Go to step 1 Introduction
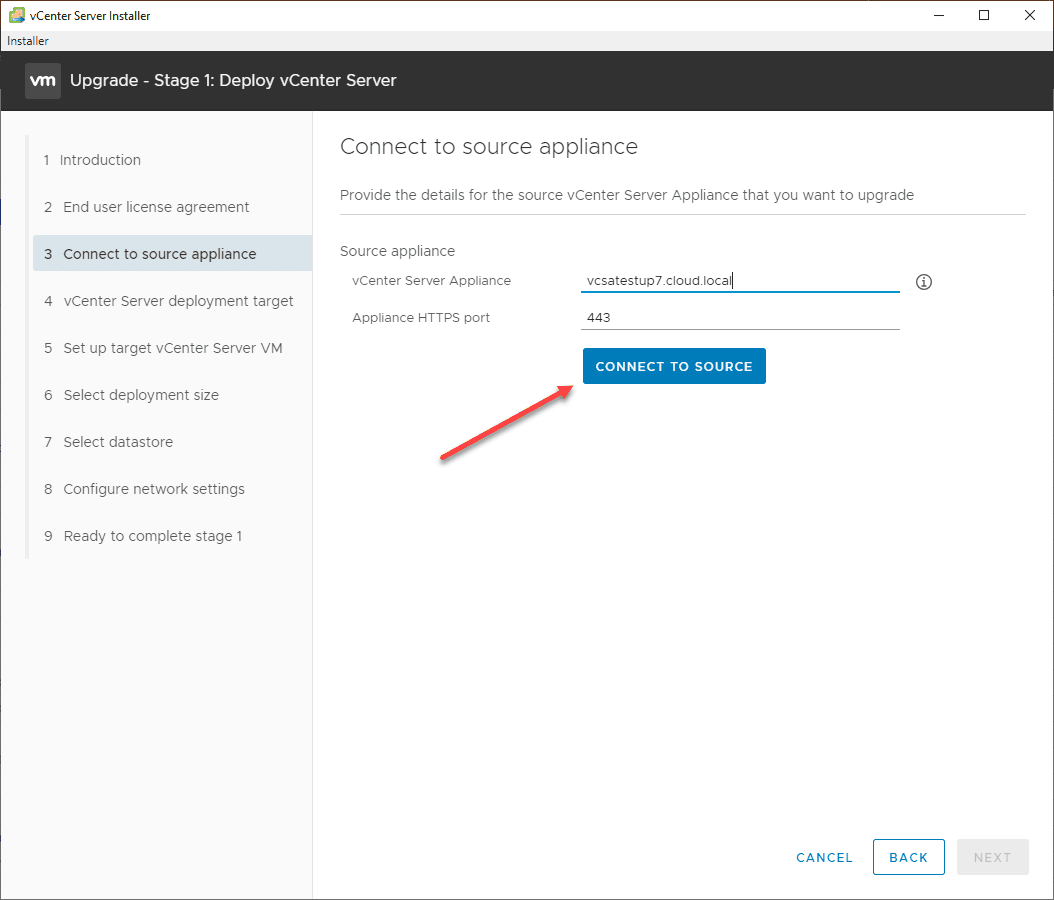Viewport: 1054px width, 900px height. [100, 160]
